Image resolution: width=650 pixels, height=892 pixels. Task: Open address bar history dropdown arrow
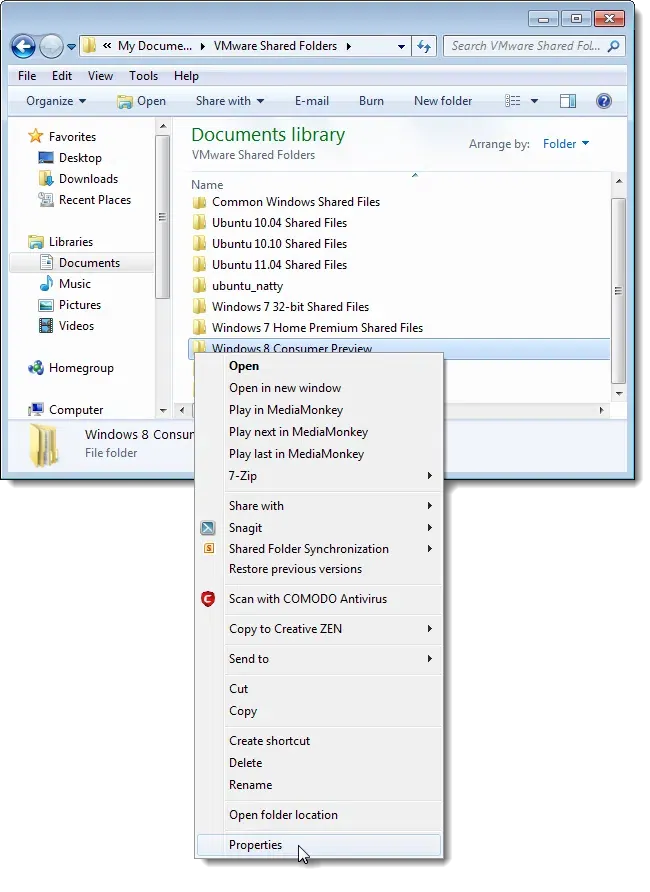tap(401, 47)
